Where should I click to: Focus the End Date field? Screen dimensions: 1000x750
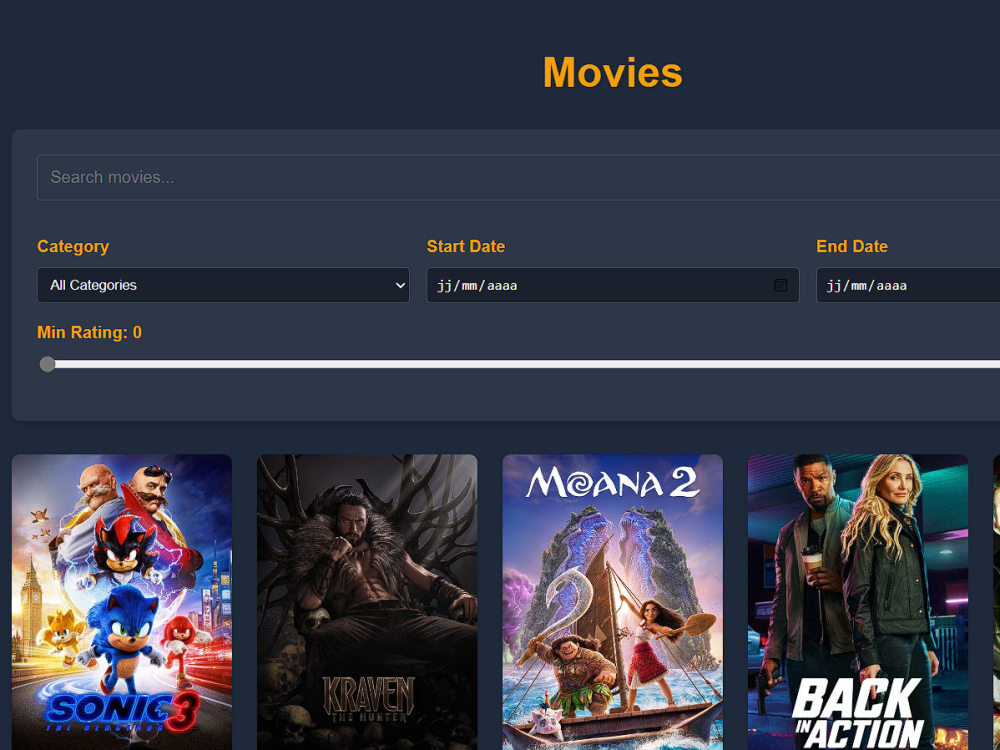(x=908, y=285)
